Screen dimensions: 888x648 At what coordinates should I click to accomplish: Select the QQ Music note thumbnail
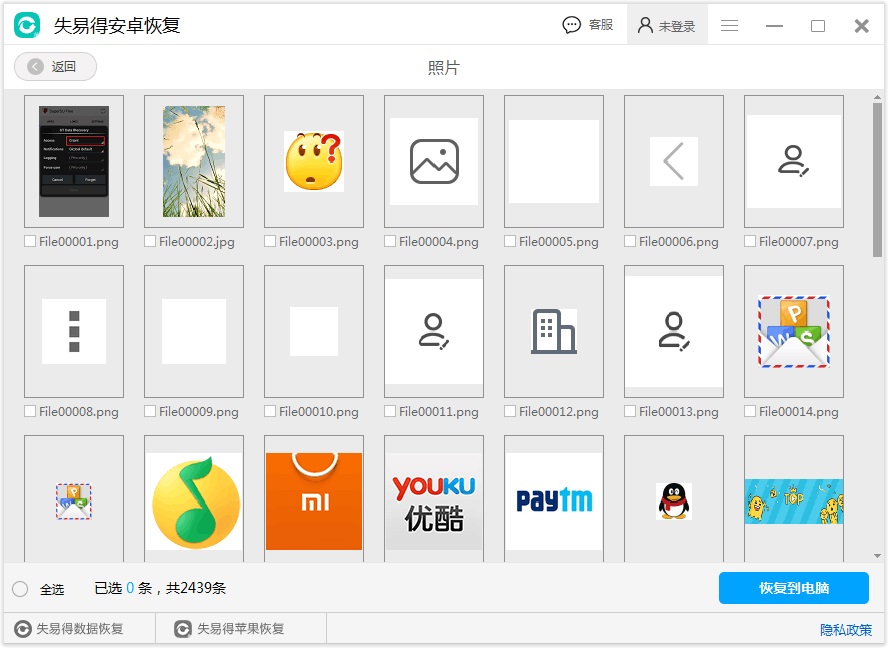coord(194,499)
